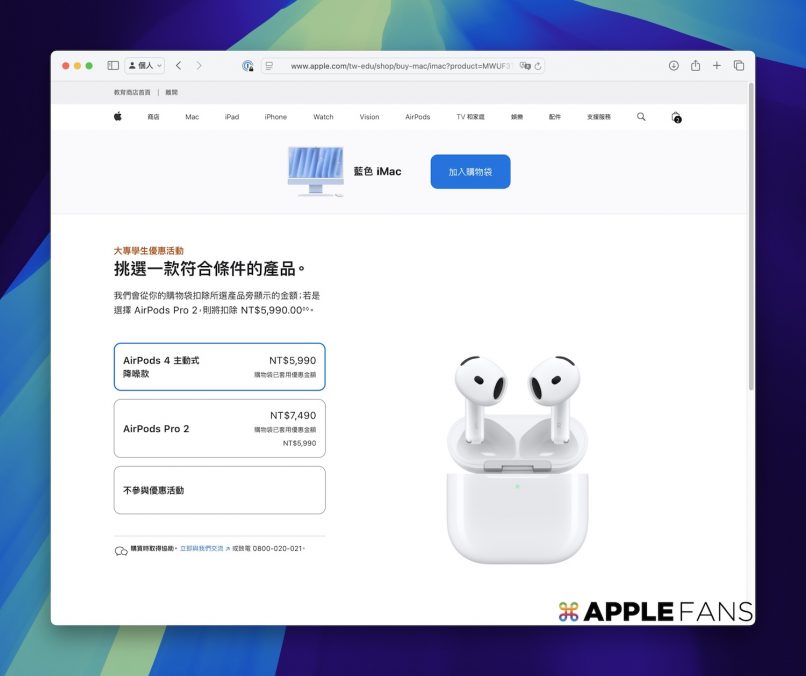Open a new tab with plus icon
The image size is (806, 676).
[717, 66]
